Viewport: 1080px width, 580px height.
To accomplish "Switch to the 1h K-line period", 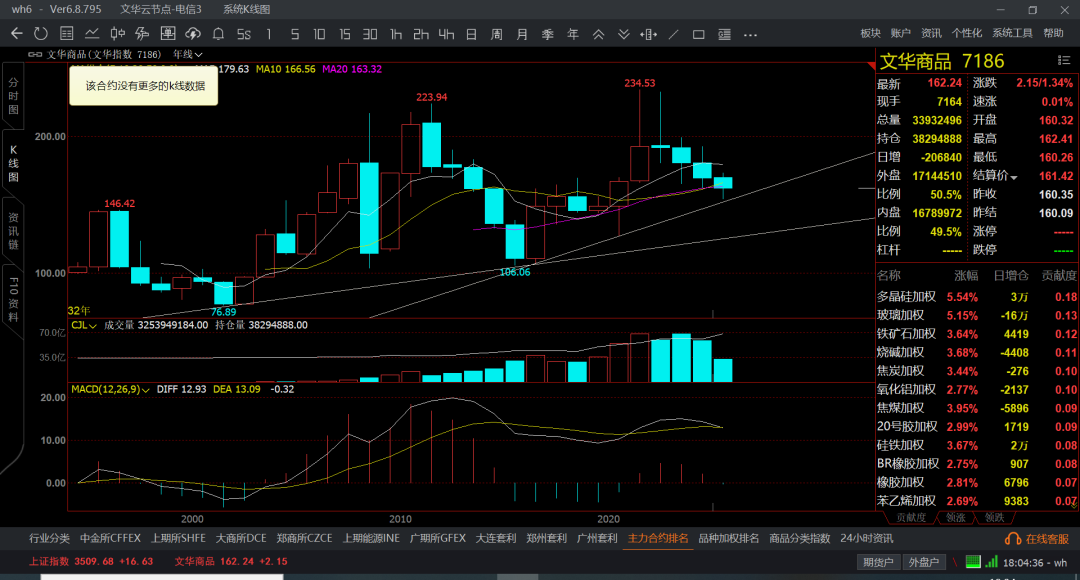I will pyautogui.click(x=395, y=34).
